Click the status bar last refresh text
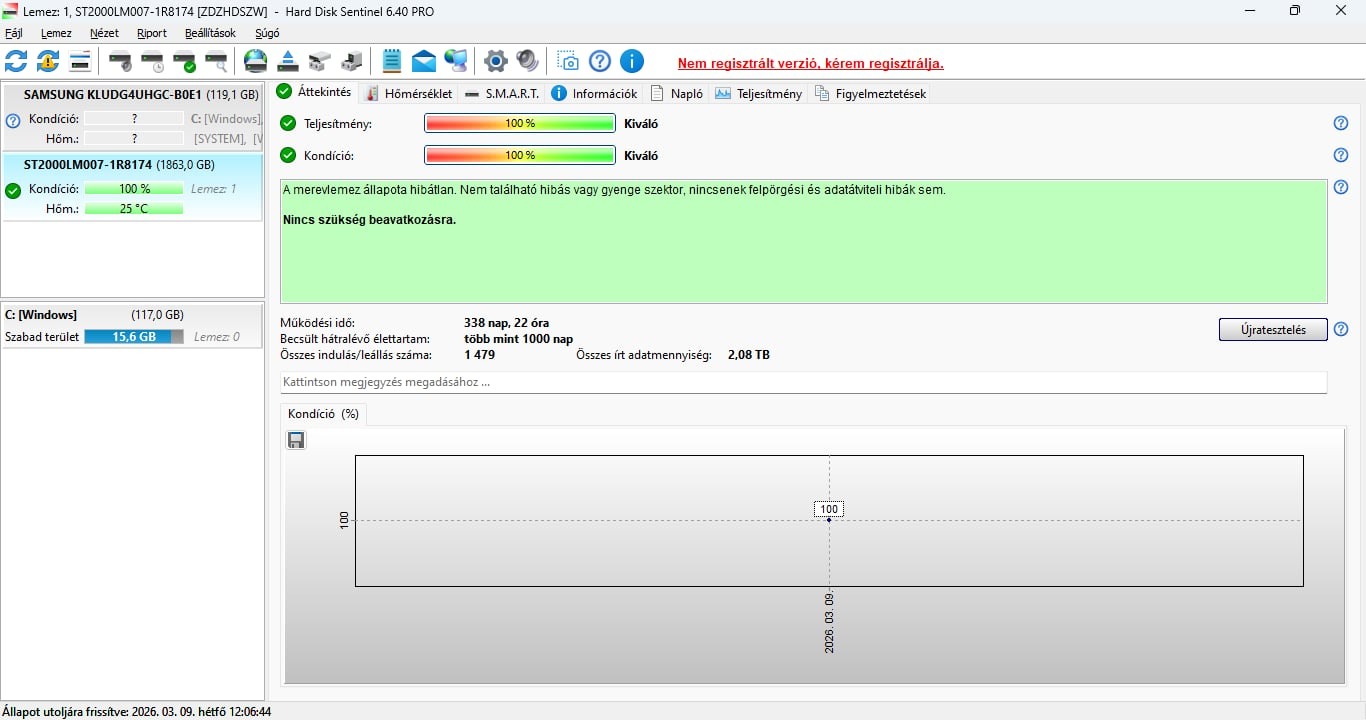 tap(137, 712)
